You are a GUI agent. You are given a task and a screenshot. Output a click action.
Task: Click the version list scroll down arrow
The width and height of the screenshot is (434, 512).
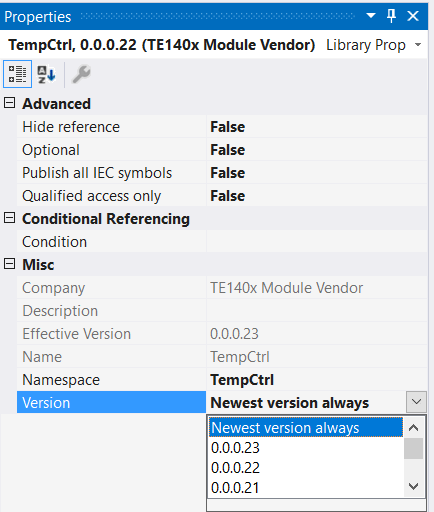(x=413, y=487)
